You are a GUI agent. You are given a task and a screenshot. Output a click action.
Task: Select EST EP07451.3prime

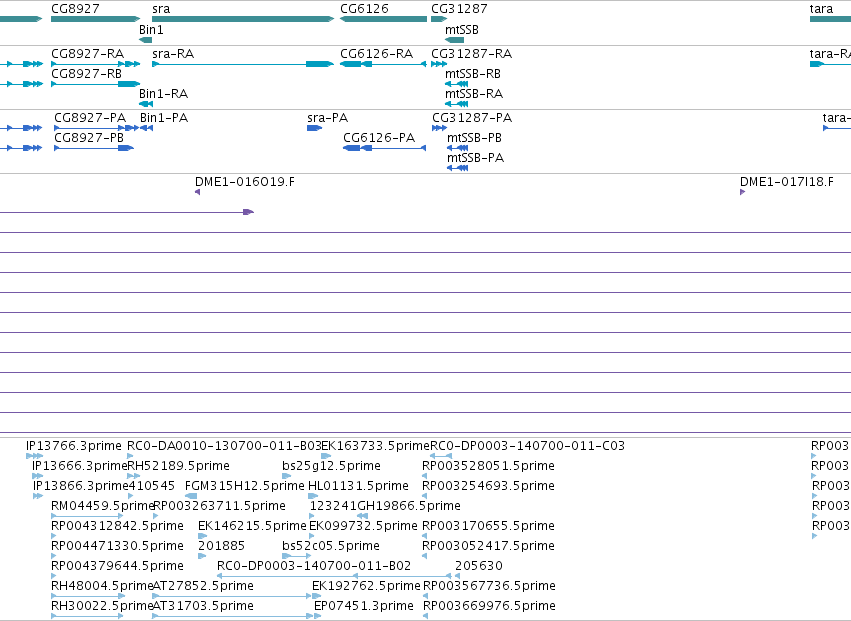click(317, 617)
